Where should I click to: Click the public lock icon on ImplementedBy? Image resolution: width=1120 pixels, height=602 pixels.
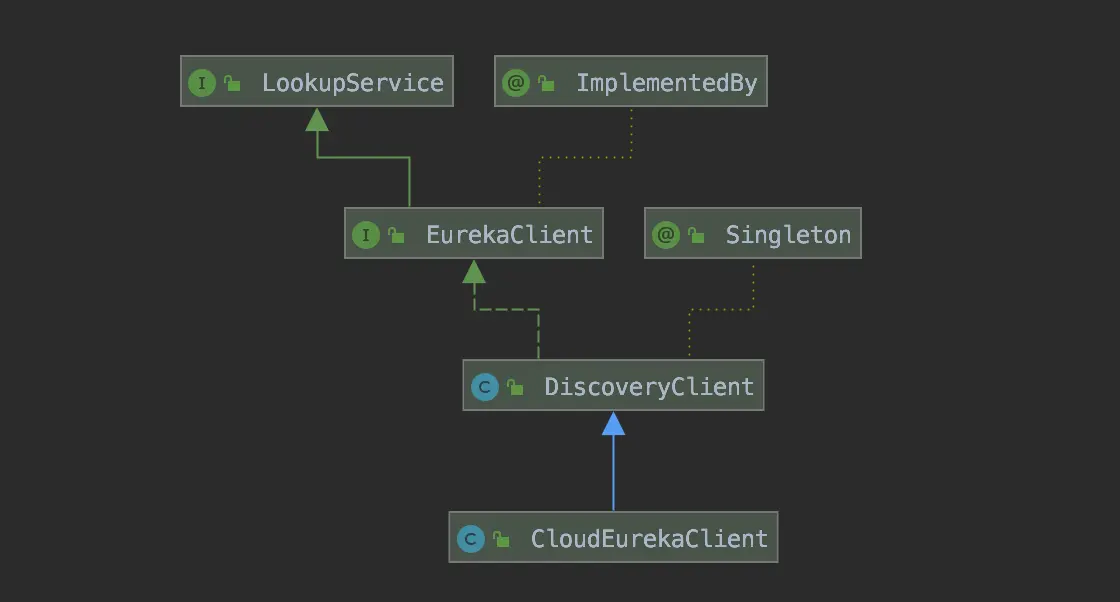tap(546, 84)
